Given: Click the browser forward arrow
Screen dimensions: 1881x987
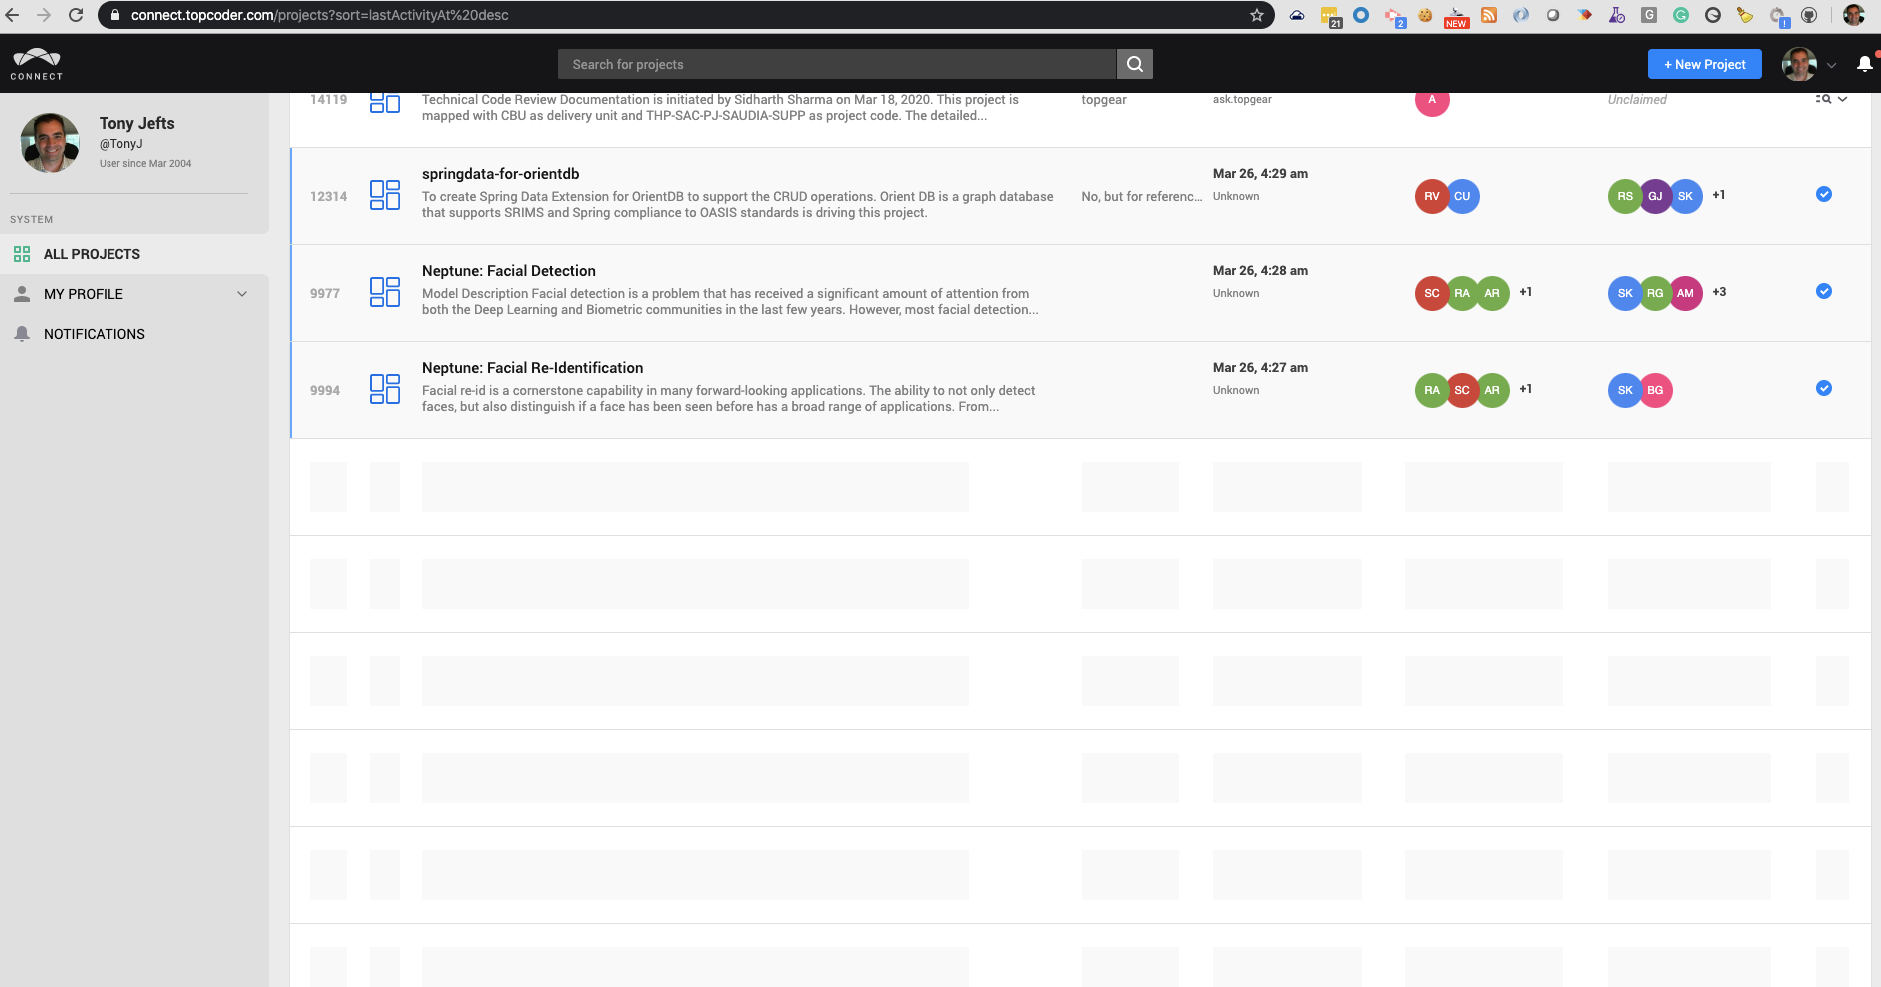Looking at the screenshot, I should coord(44,15).
